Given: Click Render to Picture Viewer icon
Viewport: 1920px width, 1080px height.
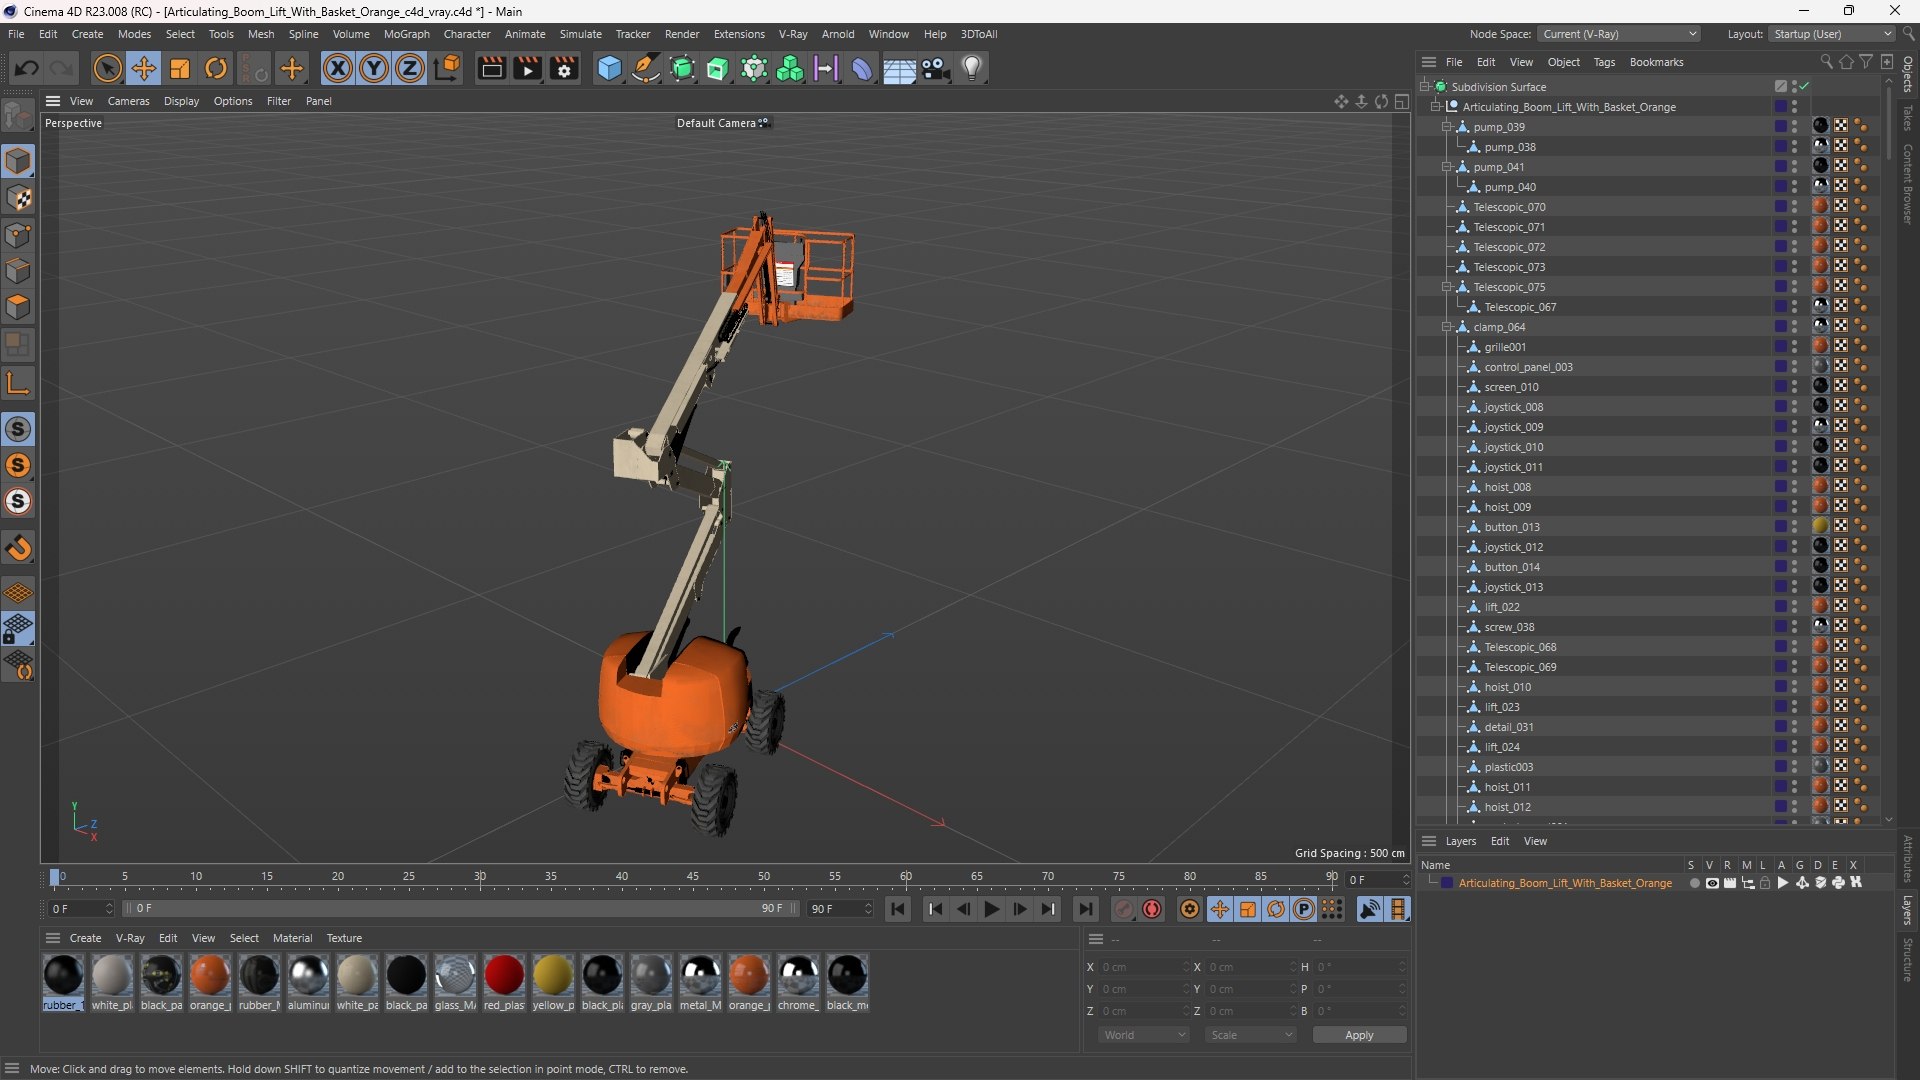Looking at the screenshot, I should pos(527,68).
